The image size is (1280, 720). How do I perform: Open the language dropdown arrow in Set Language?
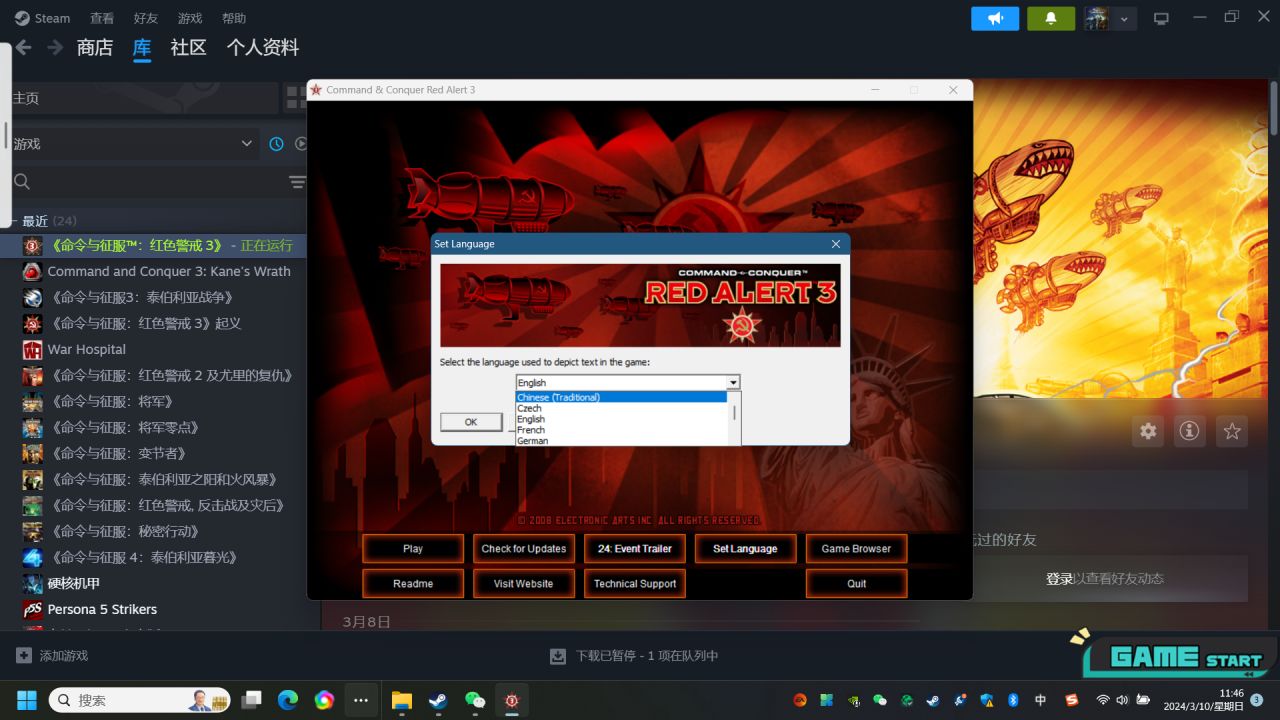point(733,382)
